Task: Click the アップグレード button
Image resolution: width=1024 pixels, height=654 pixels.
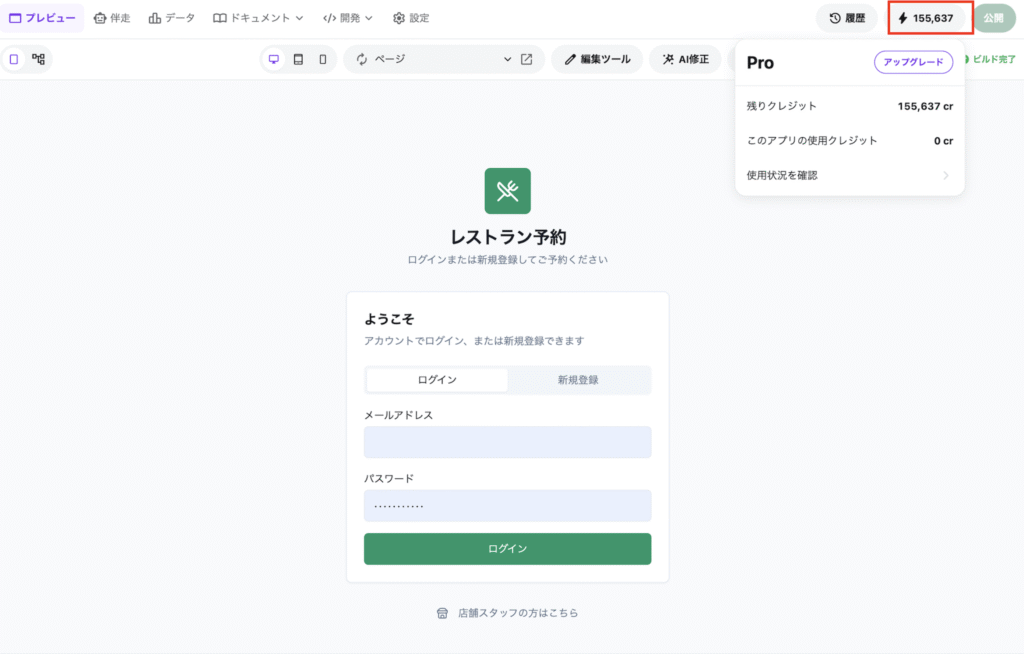Action: 913,62
